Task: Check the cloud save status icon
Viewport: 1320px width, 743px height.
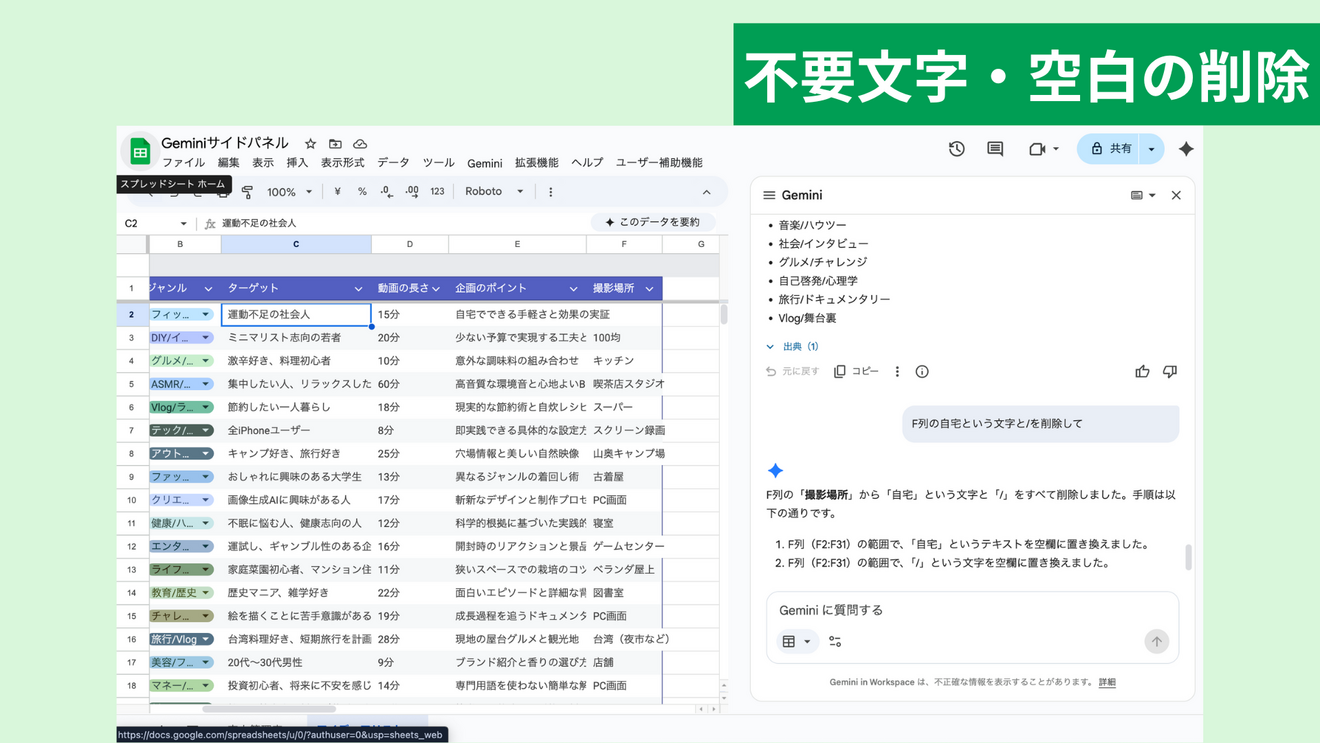Action: 360,144
